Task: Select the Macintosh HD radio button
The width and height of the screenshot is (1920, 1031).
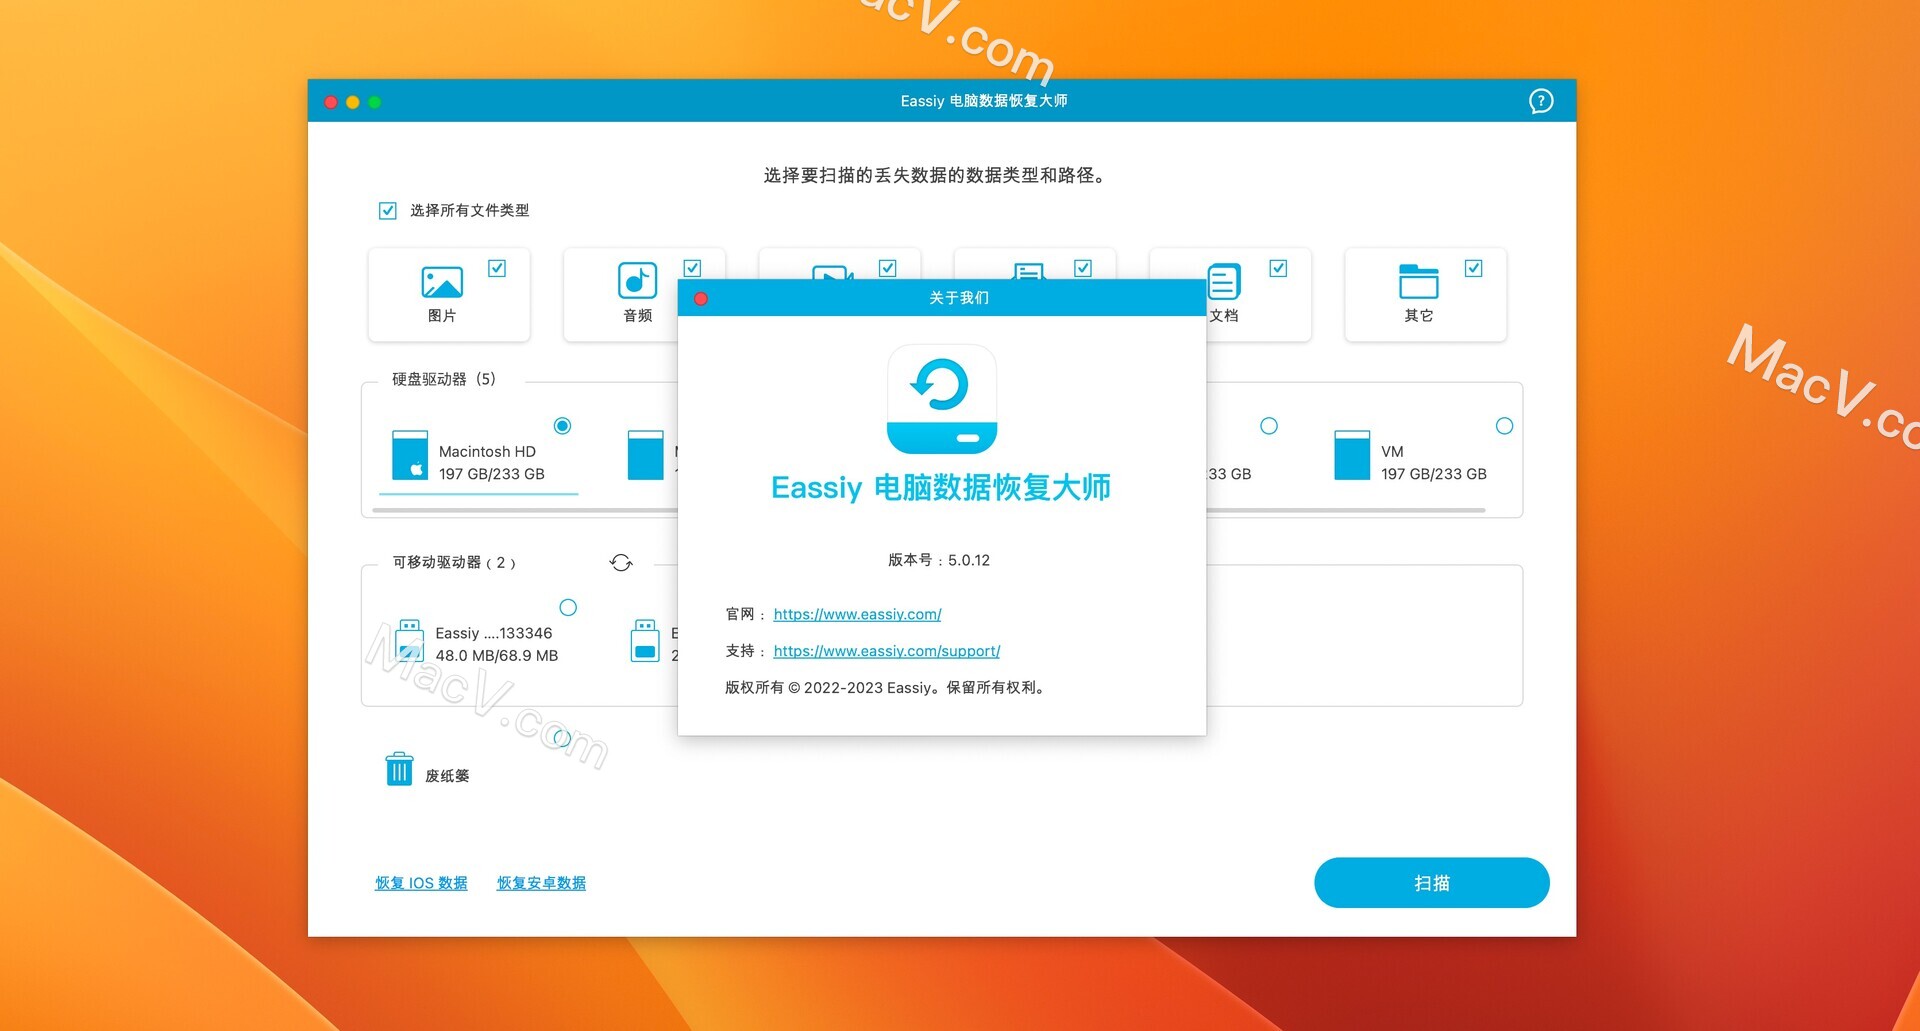Action: [563, 426]
